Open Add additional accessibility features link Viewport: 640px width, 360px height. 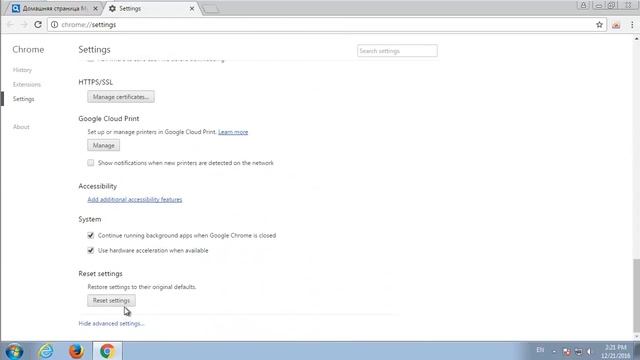(x=135, y=199)
